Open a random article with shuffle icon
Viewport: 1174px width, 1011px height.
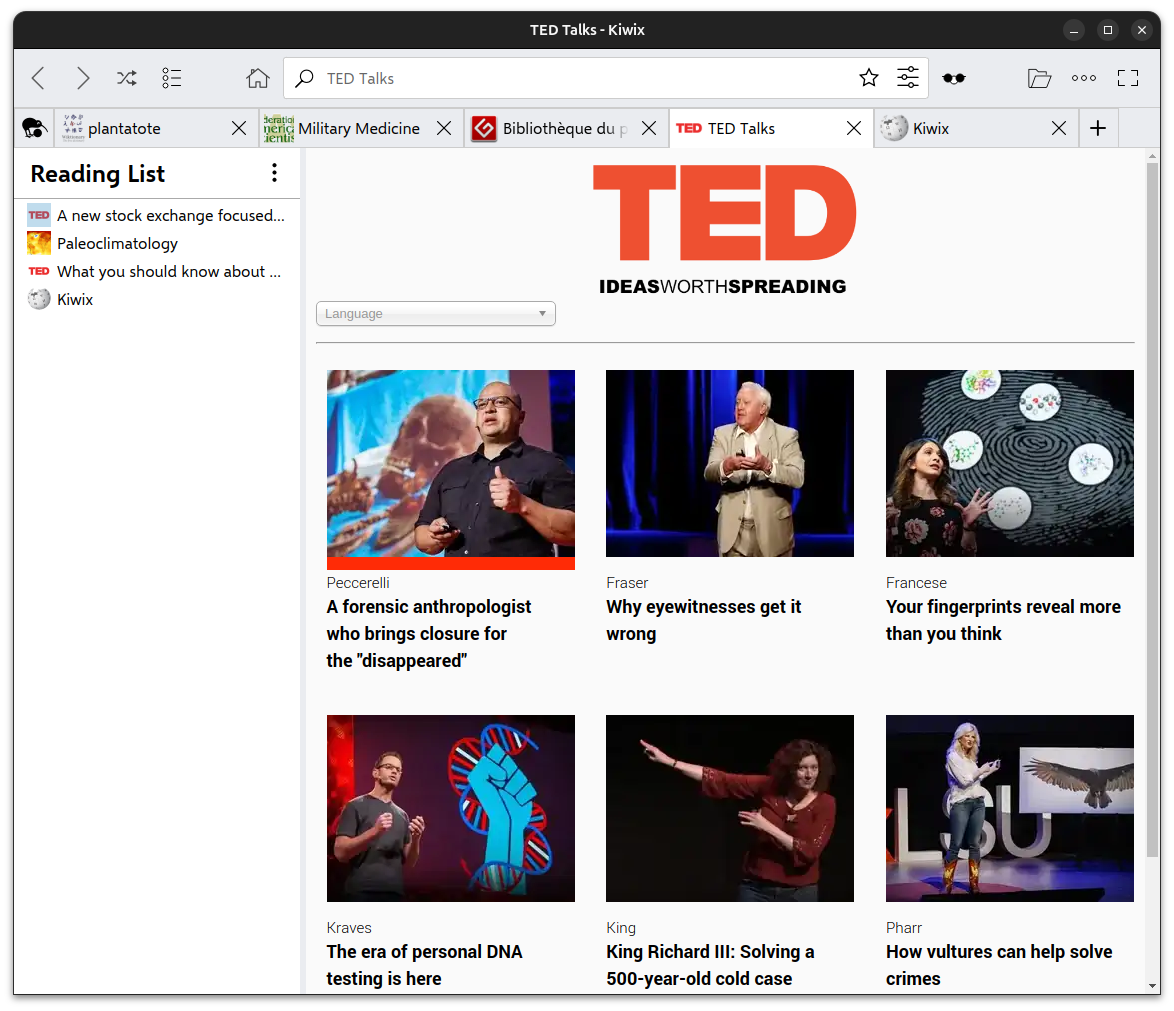[127, 78]
